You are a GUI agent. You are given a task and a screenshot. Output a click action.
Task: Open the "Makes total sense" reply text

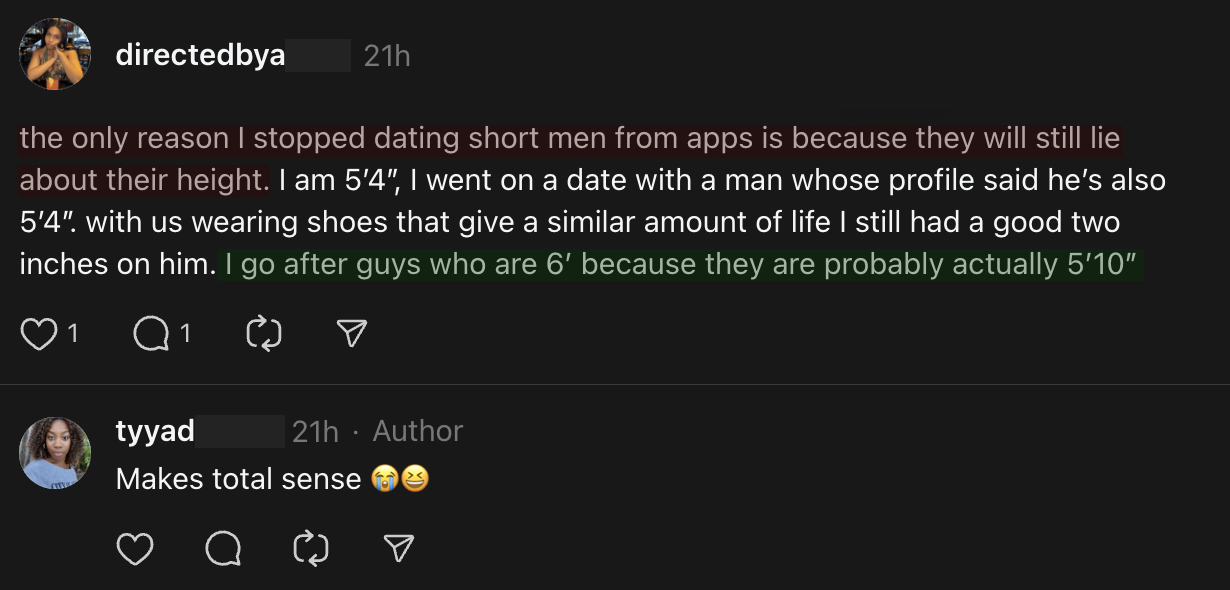pos(238,479)
